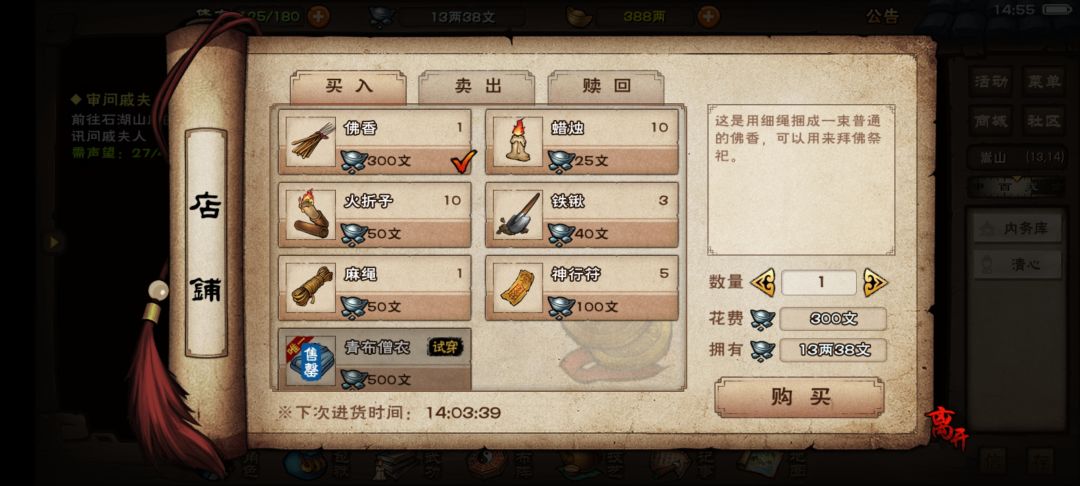The width and height of the screenshot is (1080, 486).
Task: Open the 赎回 redeem tab
Action: click(606, 86)
